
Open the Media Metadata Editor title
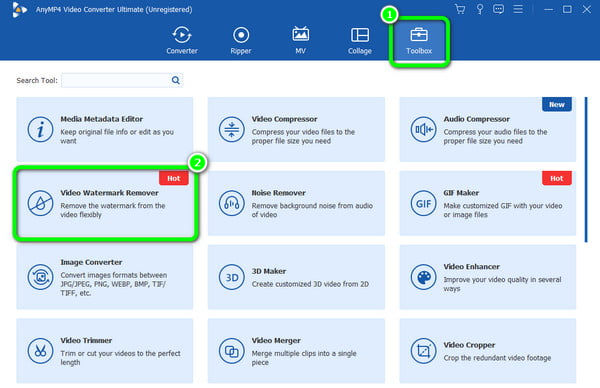101,119
